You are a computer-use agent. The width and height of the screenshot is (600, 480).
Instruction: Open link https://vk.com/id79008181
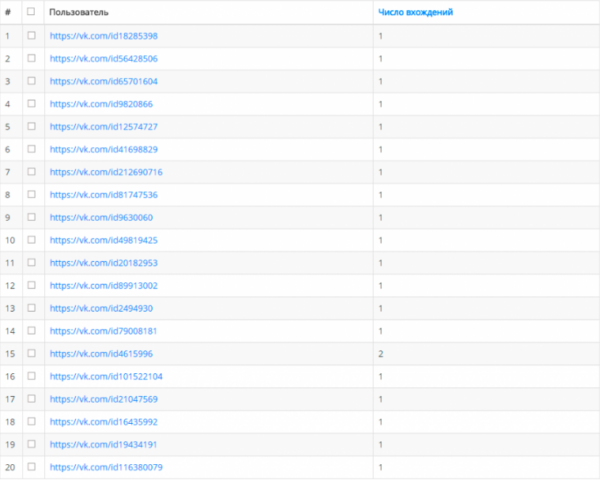[104, 331]
